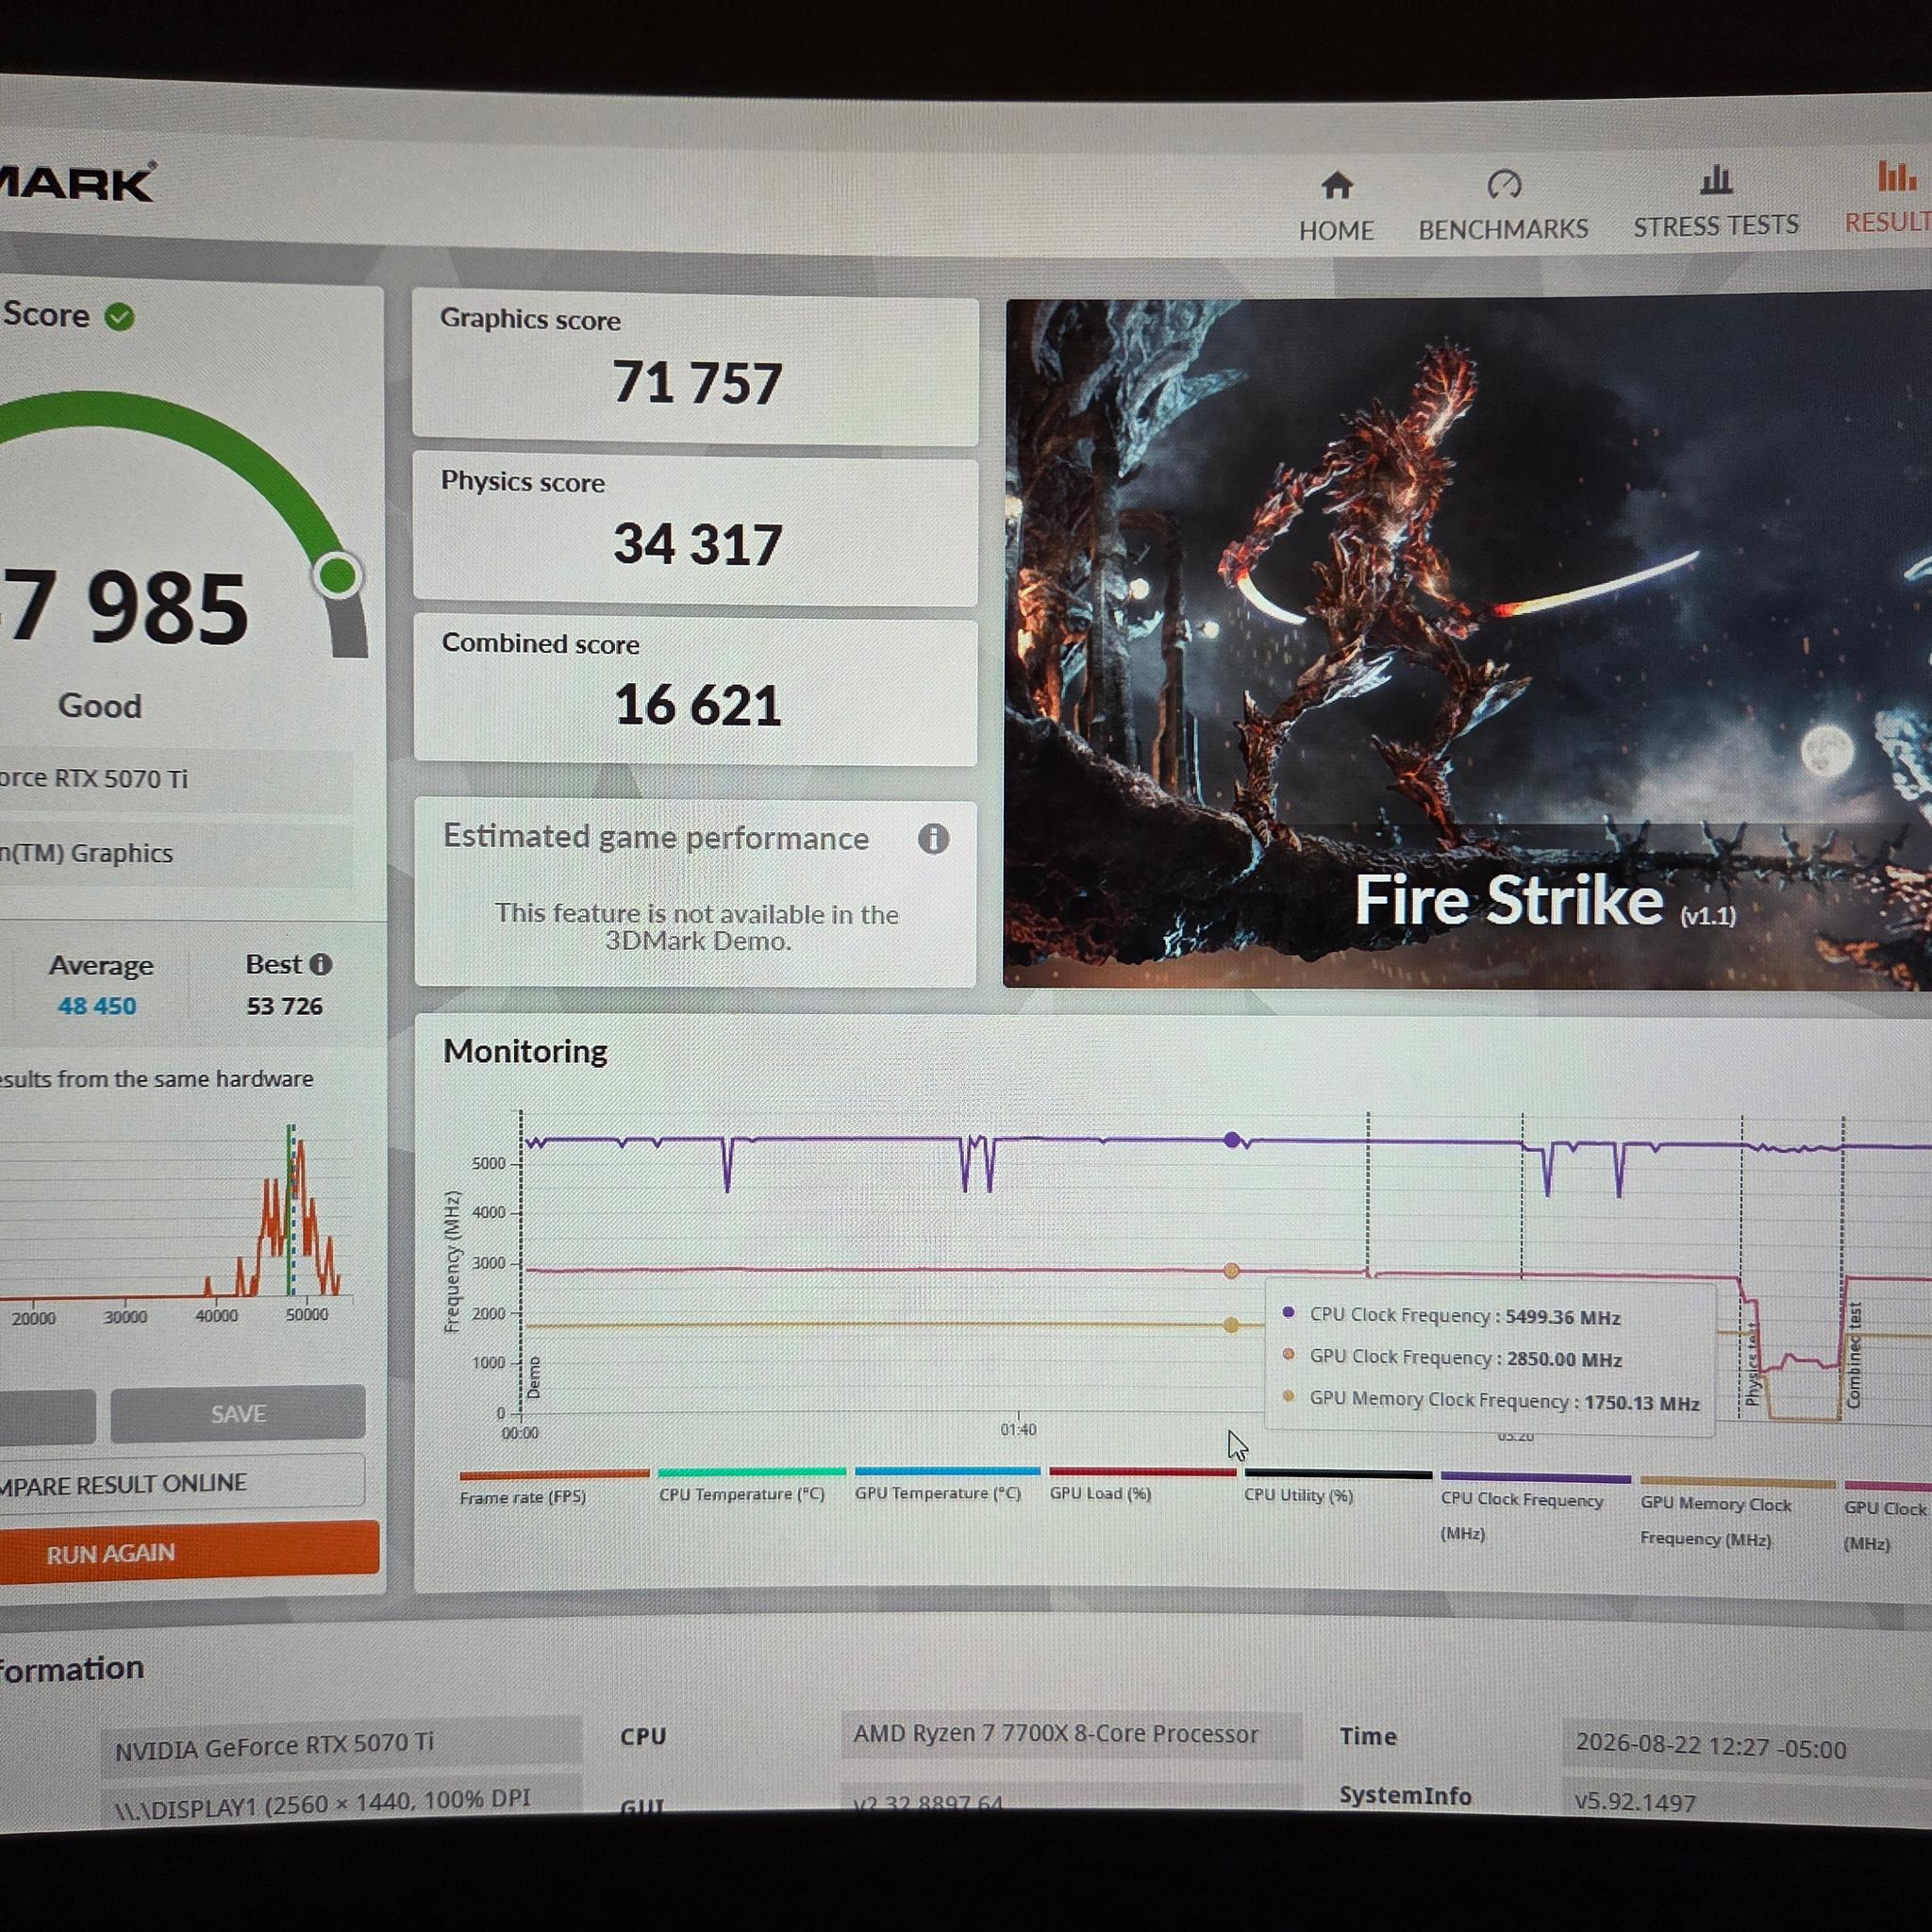Image resolution: width=1932 pixels, height=1932 pixels.
Task: Click the Graphics score value 71 757
Action: pos(697,383)
